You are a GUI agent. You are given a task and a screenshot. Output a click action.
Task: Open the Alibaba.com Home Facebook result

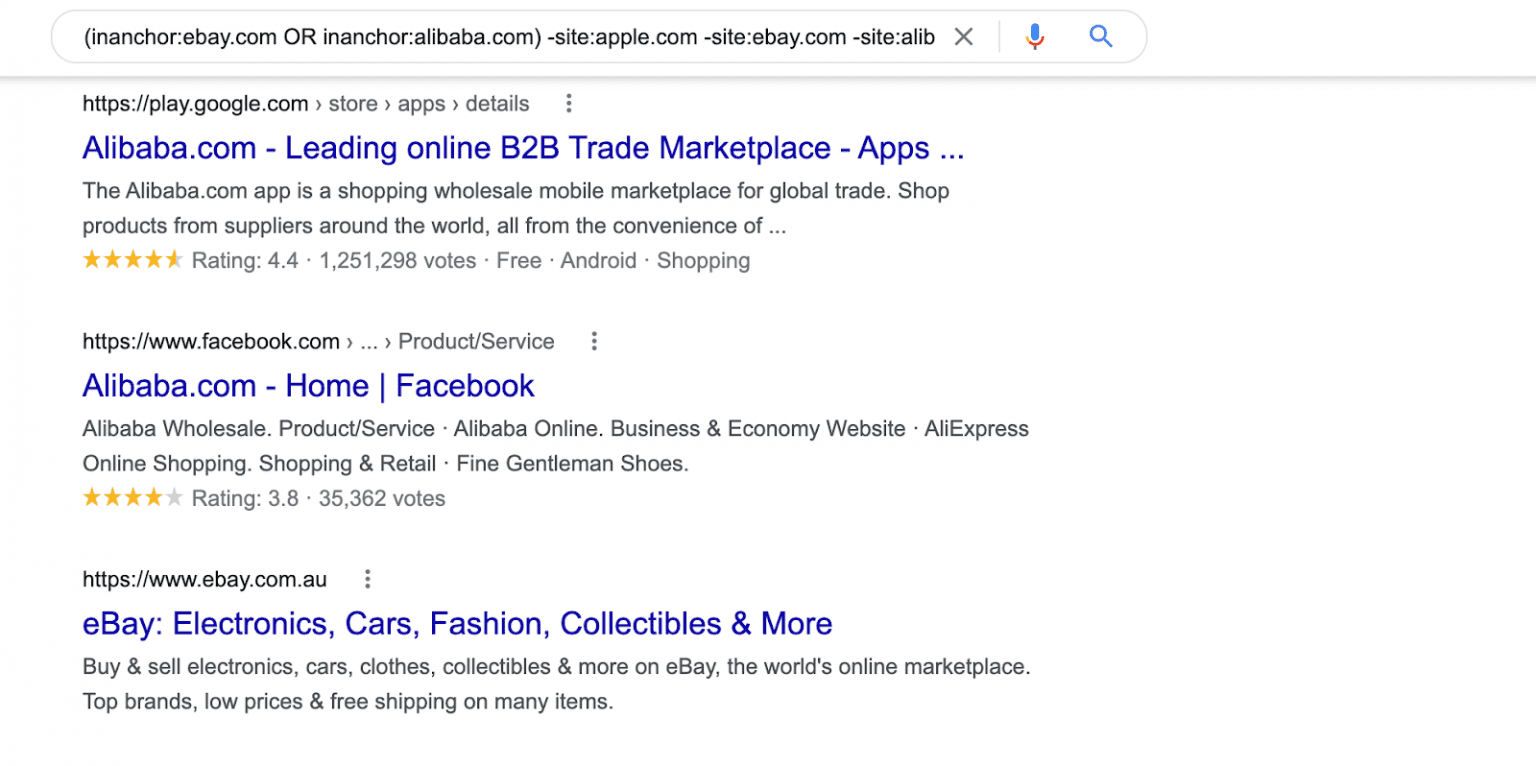(x=308, y=386)
